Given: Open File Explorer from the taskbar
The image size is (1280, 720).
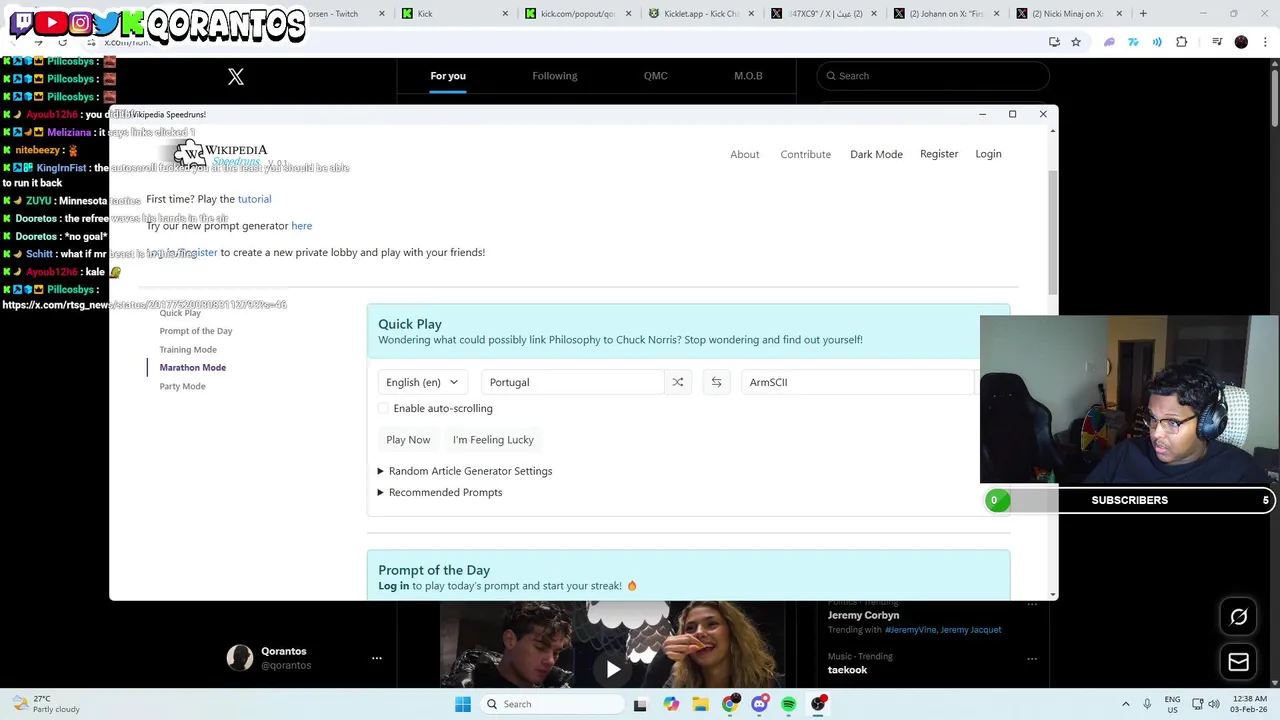Looking at the screenshot, I should point(701,704).
